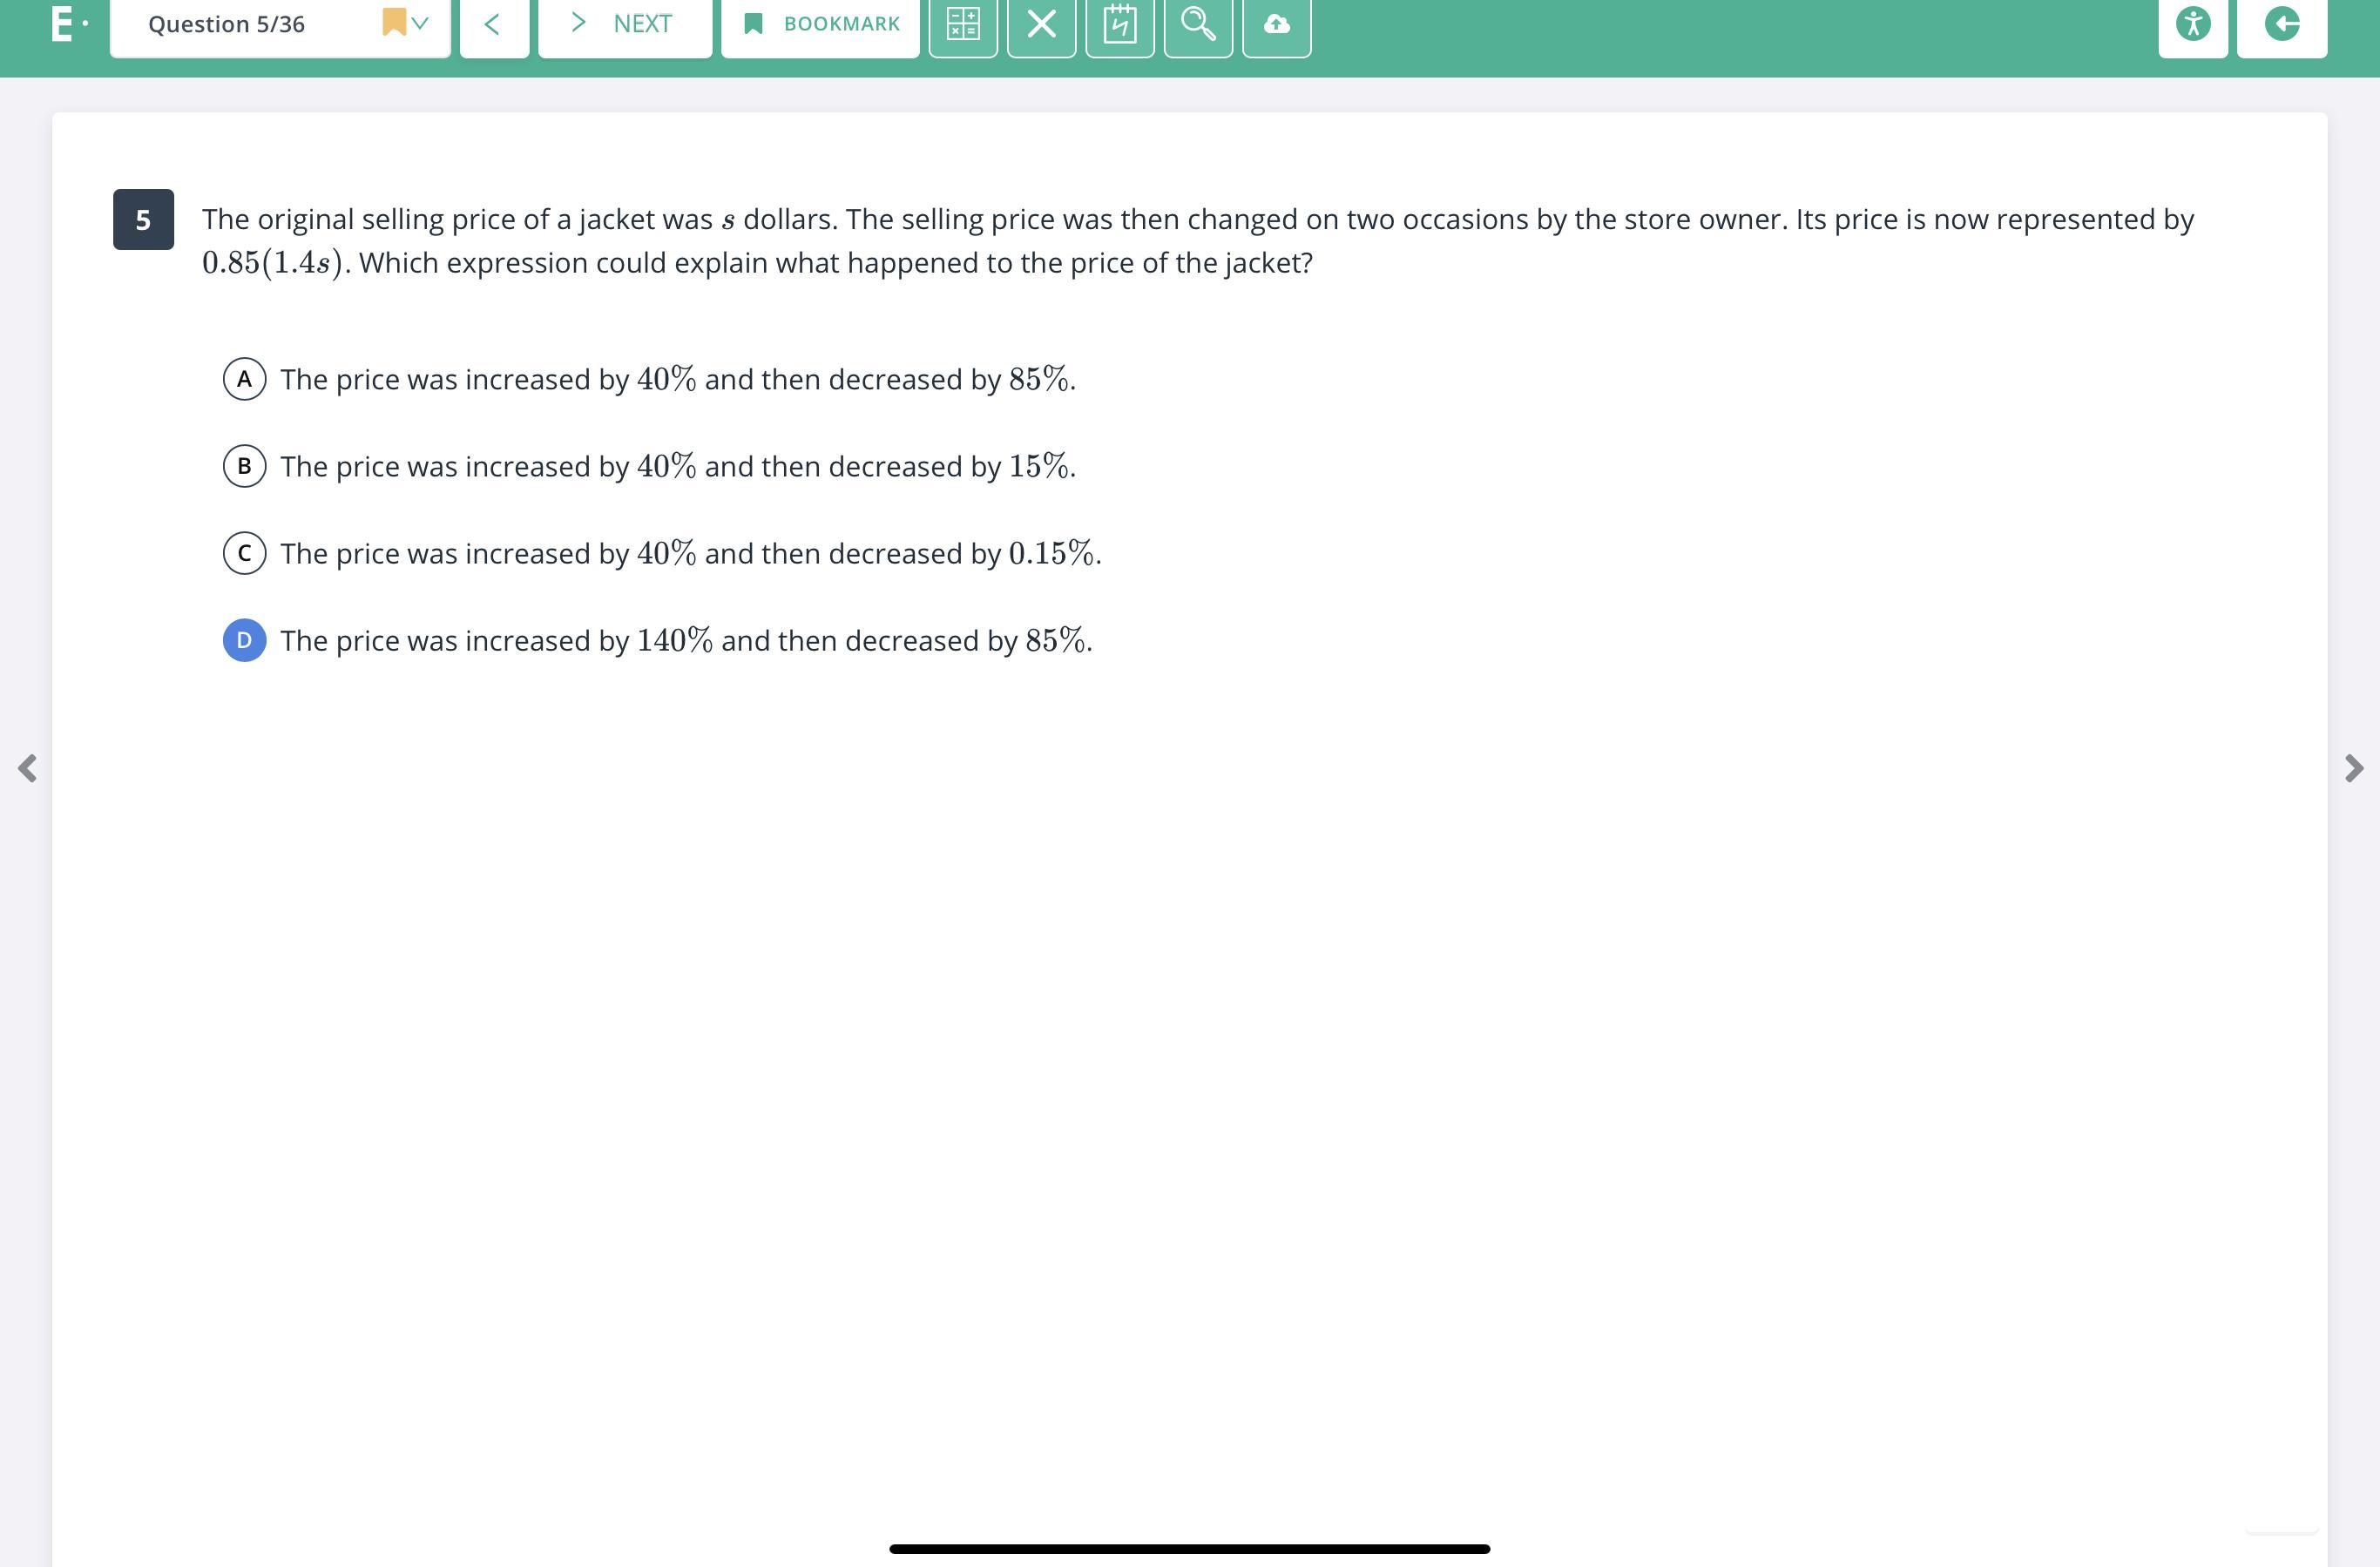The image size is (2380, 1567).
Task: Click the exit back arrow icon
Action: pyautogui.click(x=2281, y=24)
